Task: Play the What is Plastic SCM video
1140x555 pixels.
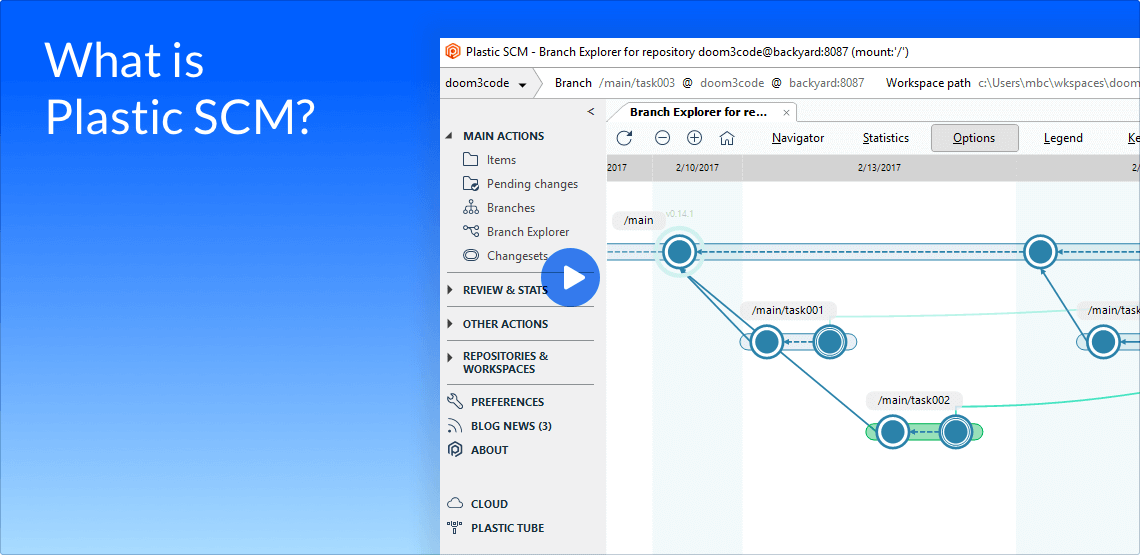Action: pos(570,277)
